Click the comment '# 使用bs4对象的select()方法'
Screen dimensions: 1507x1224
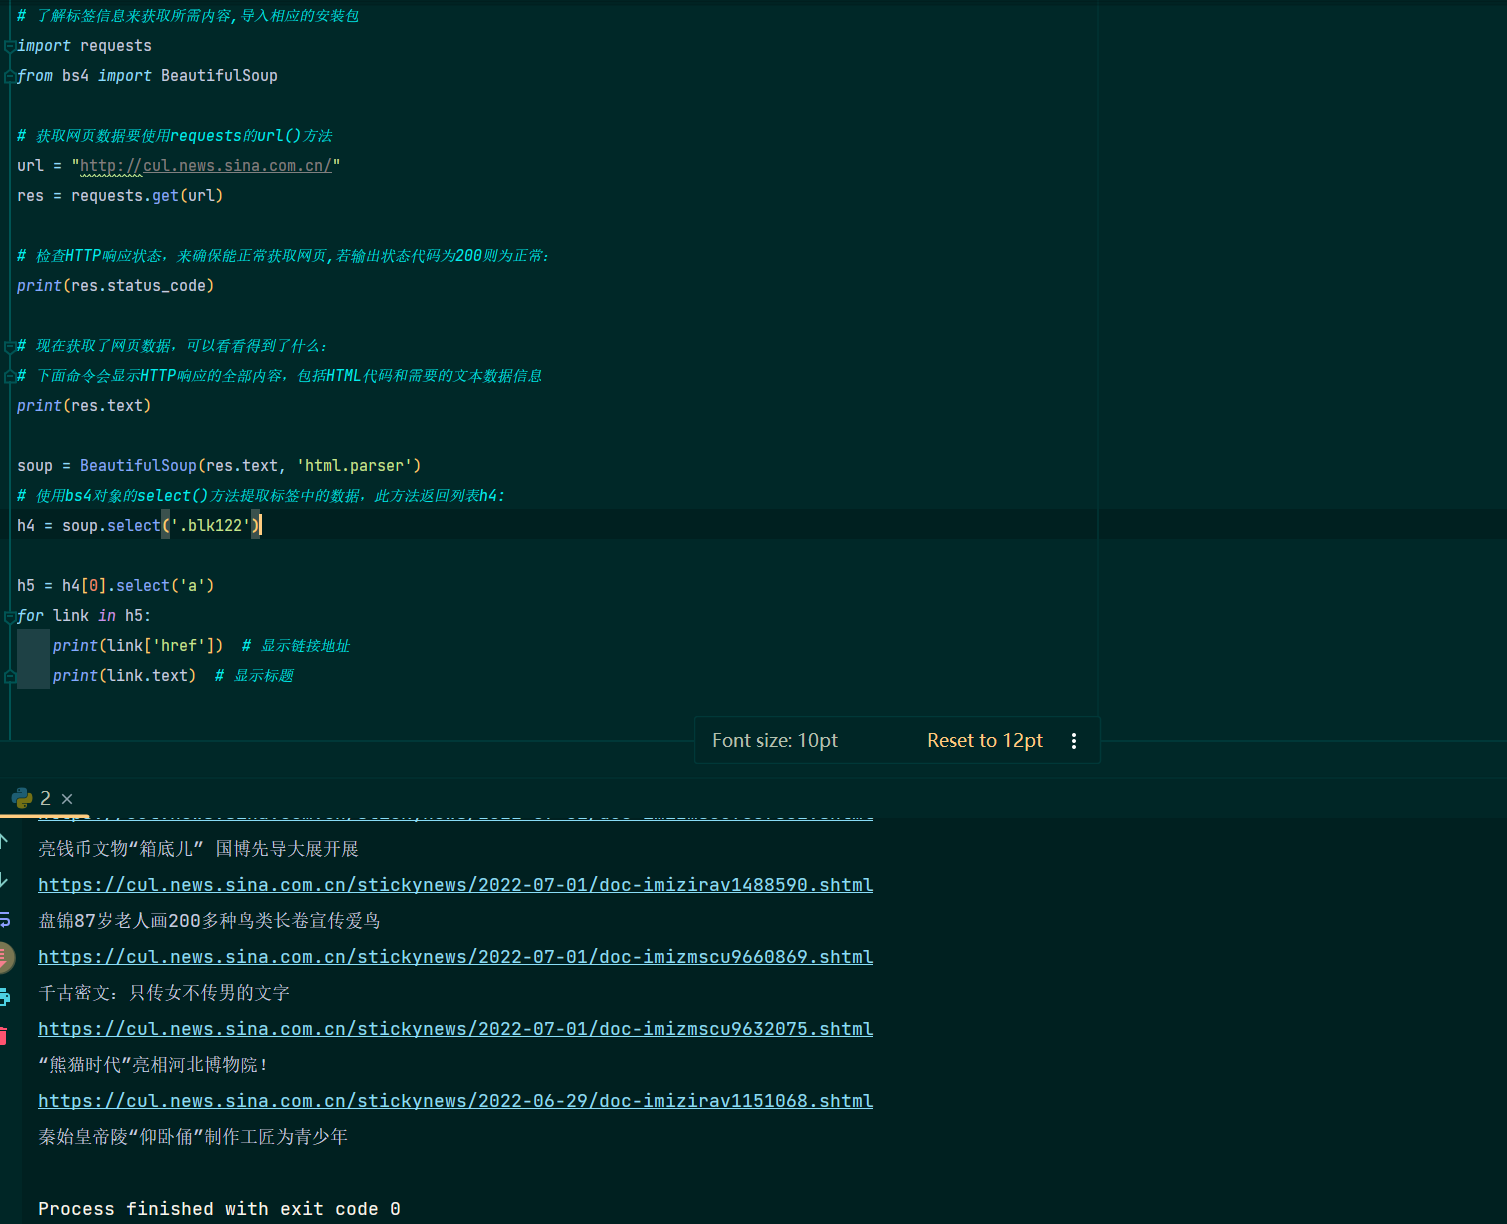pyautogui.click(x=261, y=496)
